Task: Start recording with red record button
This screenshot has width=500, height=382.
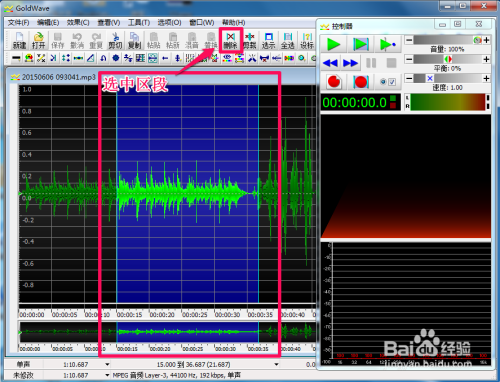Action: [334, 82]
